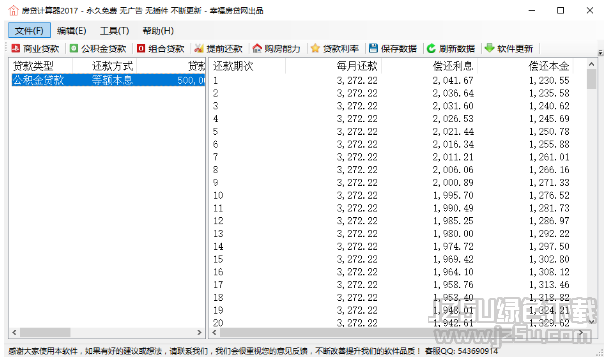Click up arrow of schedule vertical scrollbar
The width and height of the screenshot is (610, 362).
pyautogui.click(x=591, y=64)
